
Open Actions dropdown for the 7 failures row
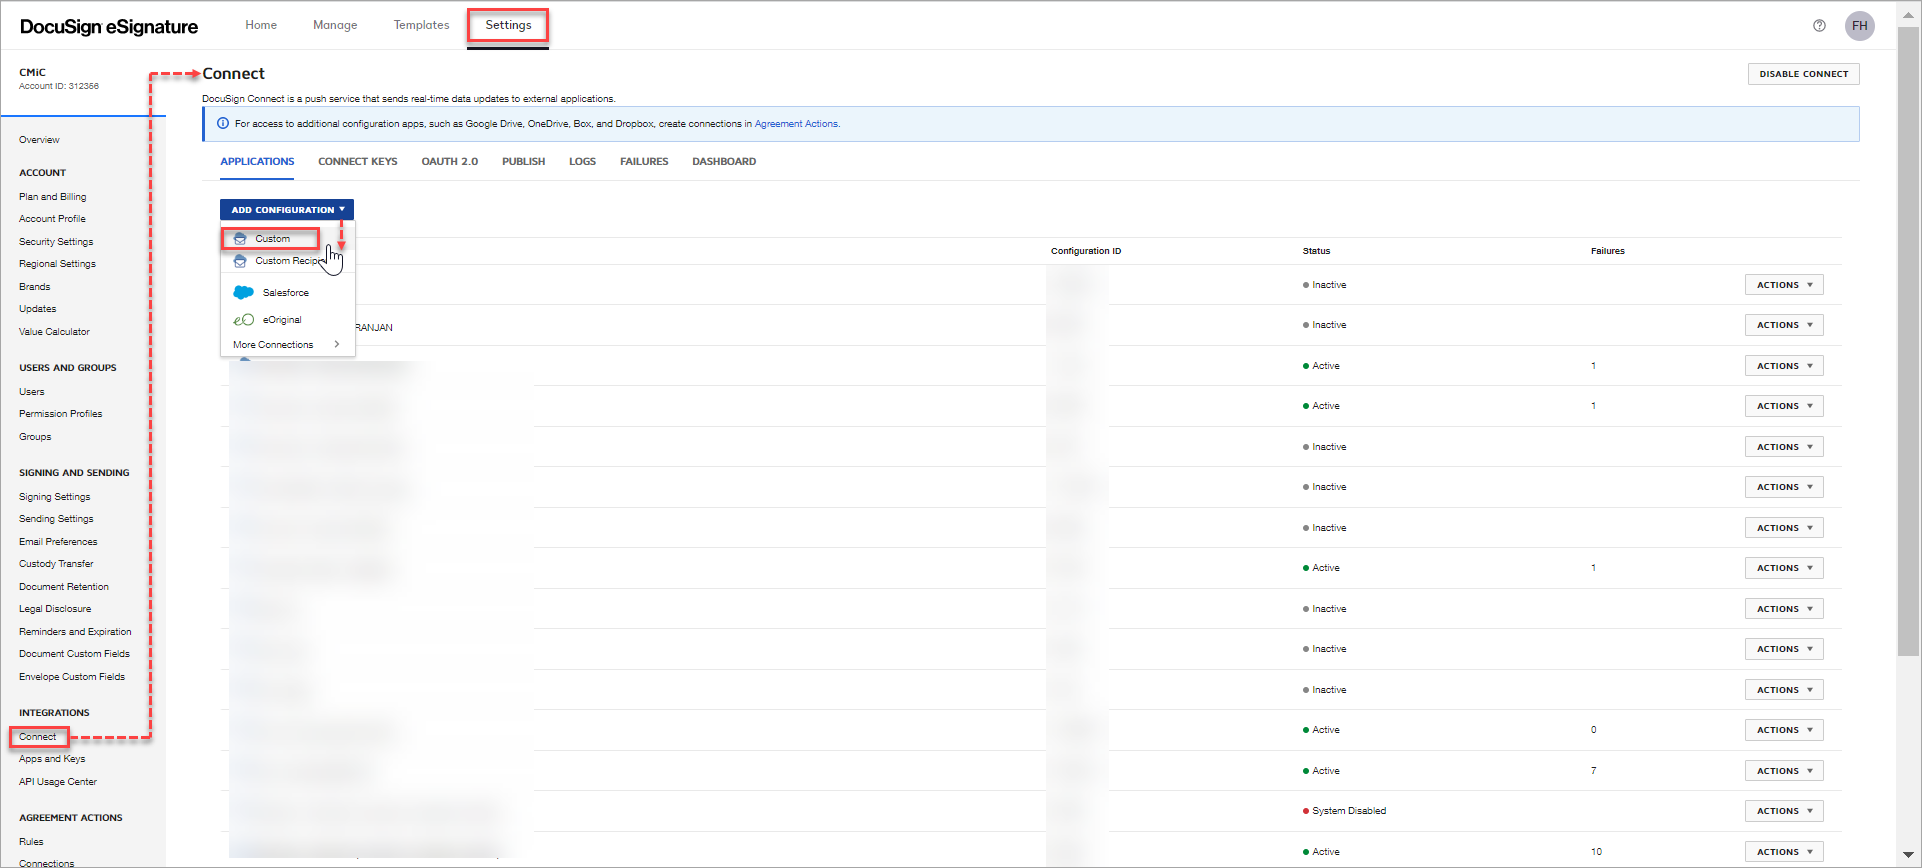[1784, 771]
